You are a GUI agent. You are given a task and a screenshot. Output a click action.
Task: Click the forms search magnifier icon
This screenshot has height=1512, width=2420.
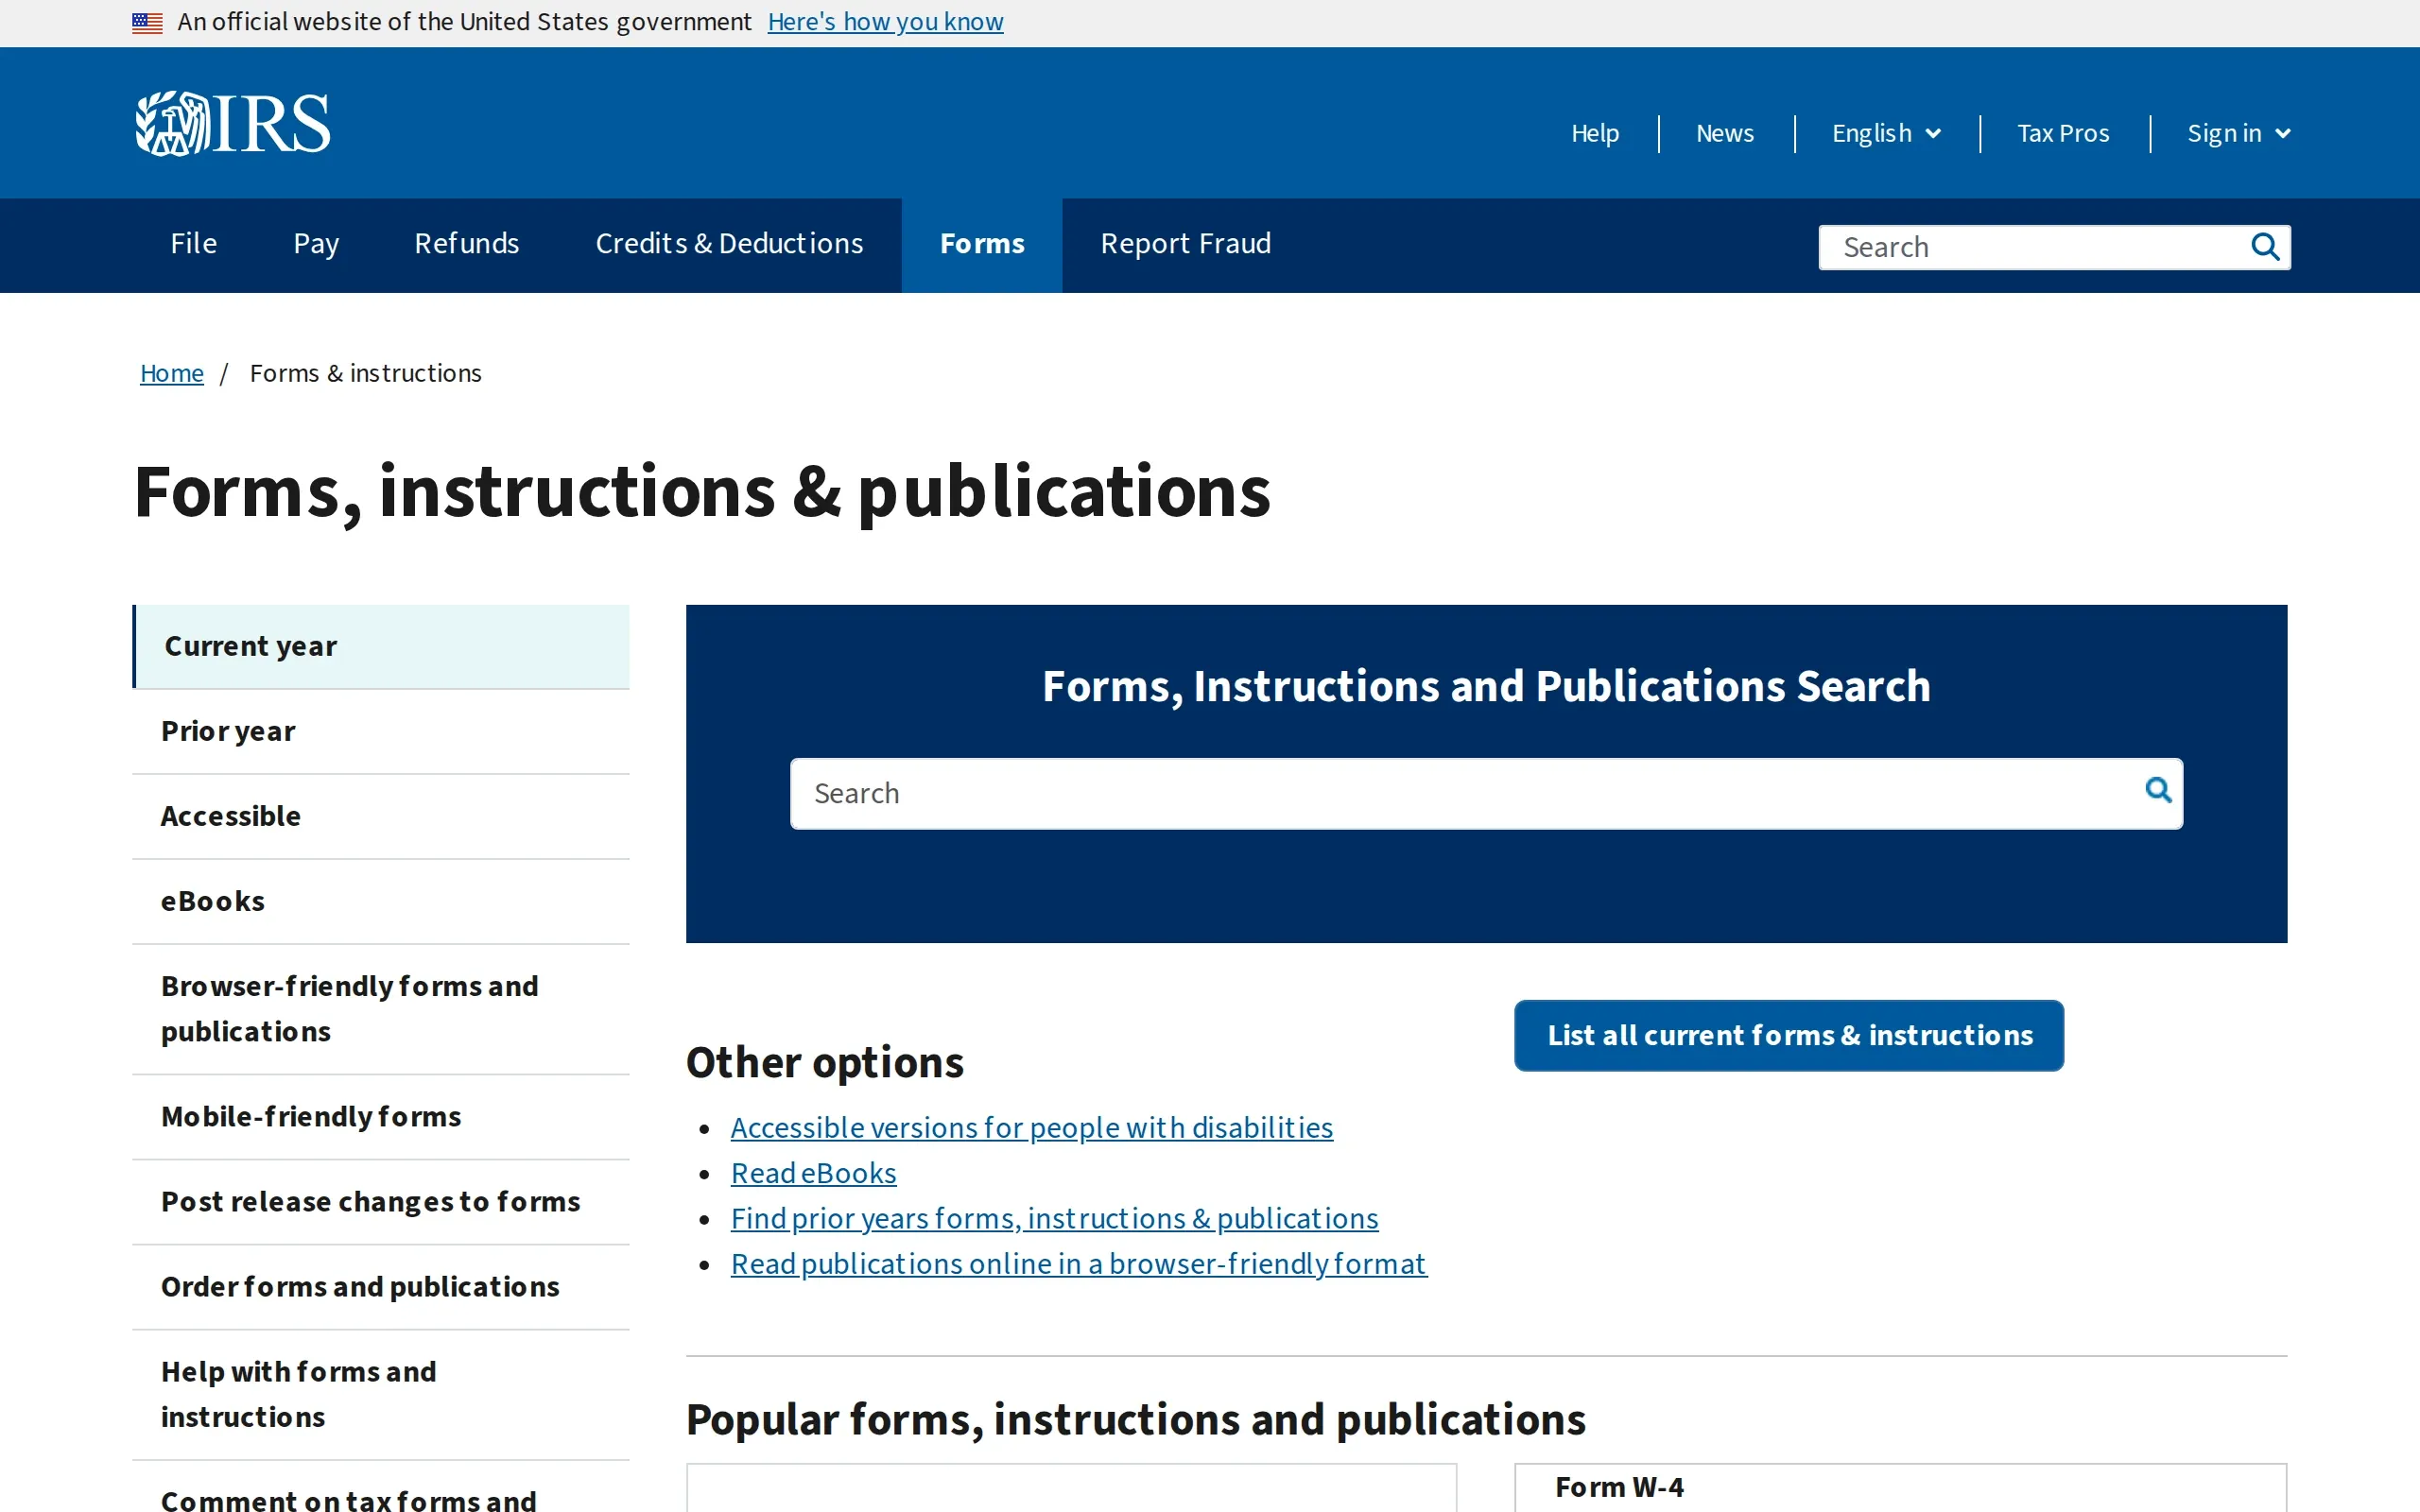pyautogui.click(x=2158, y=791)
